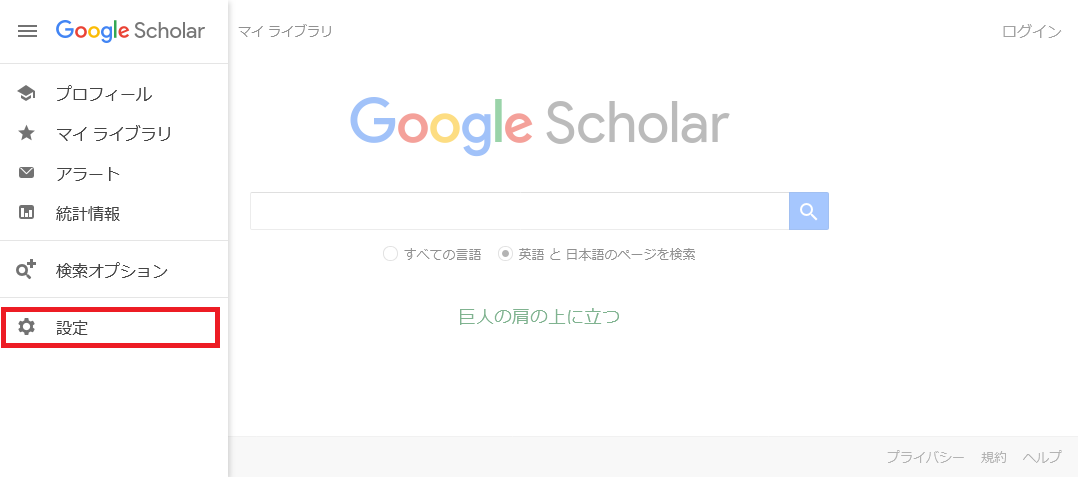Click the blue search magnifier button

(x=808, y=211)
